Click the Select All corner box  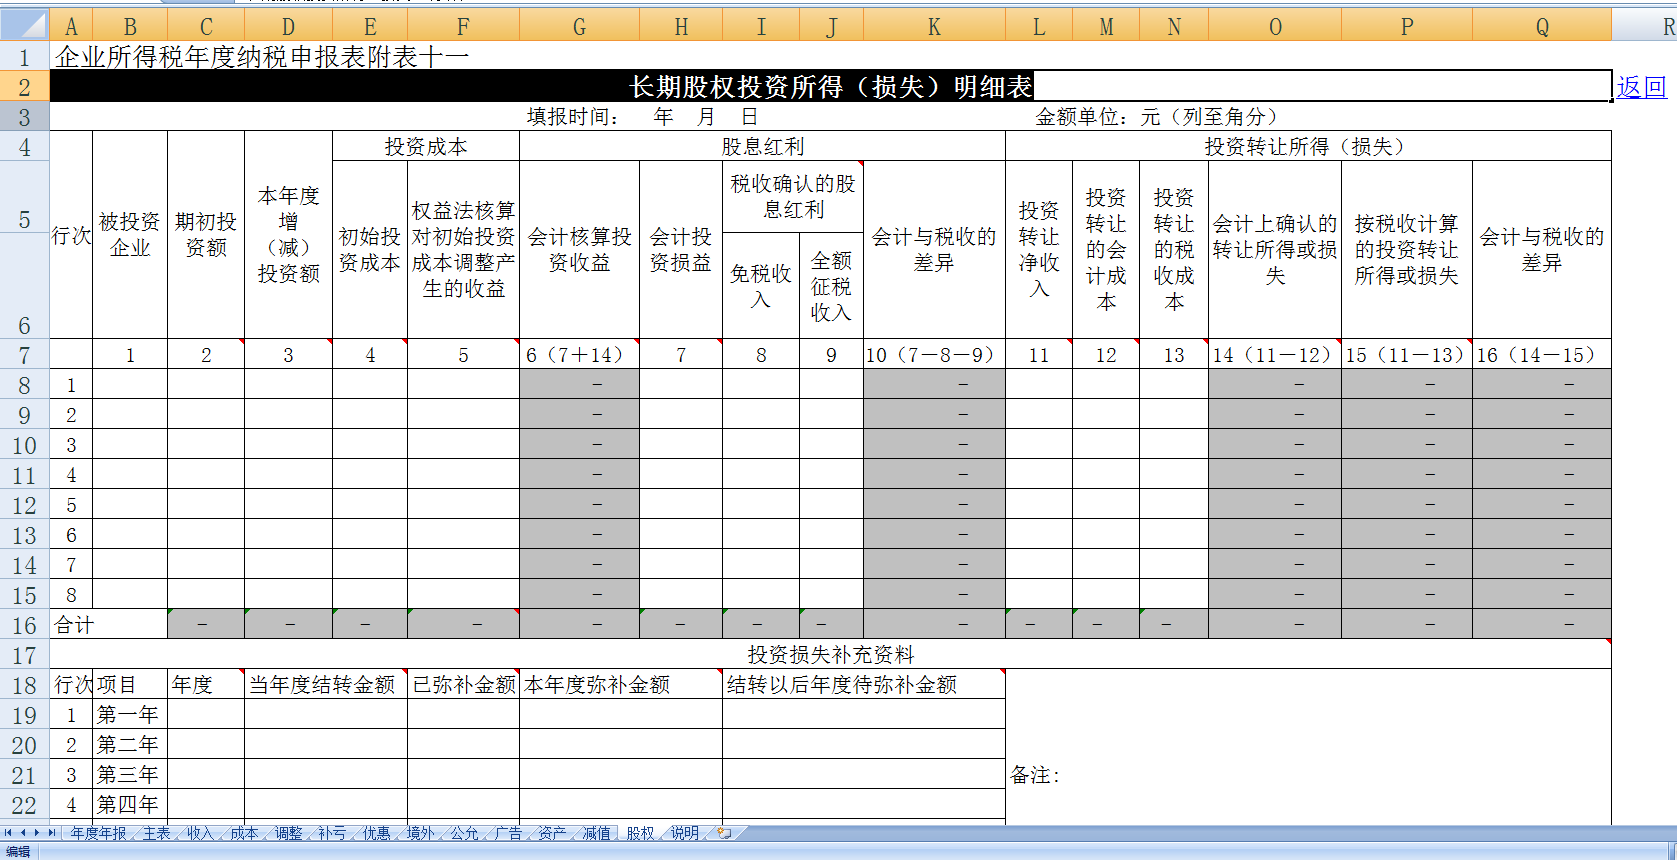(24, 25)
